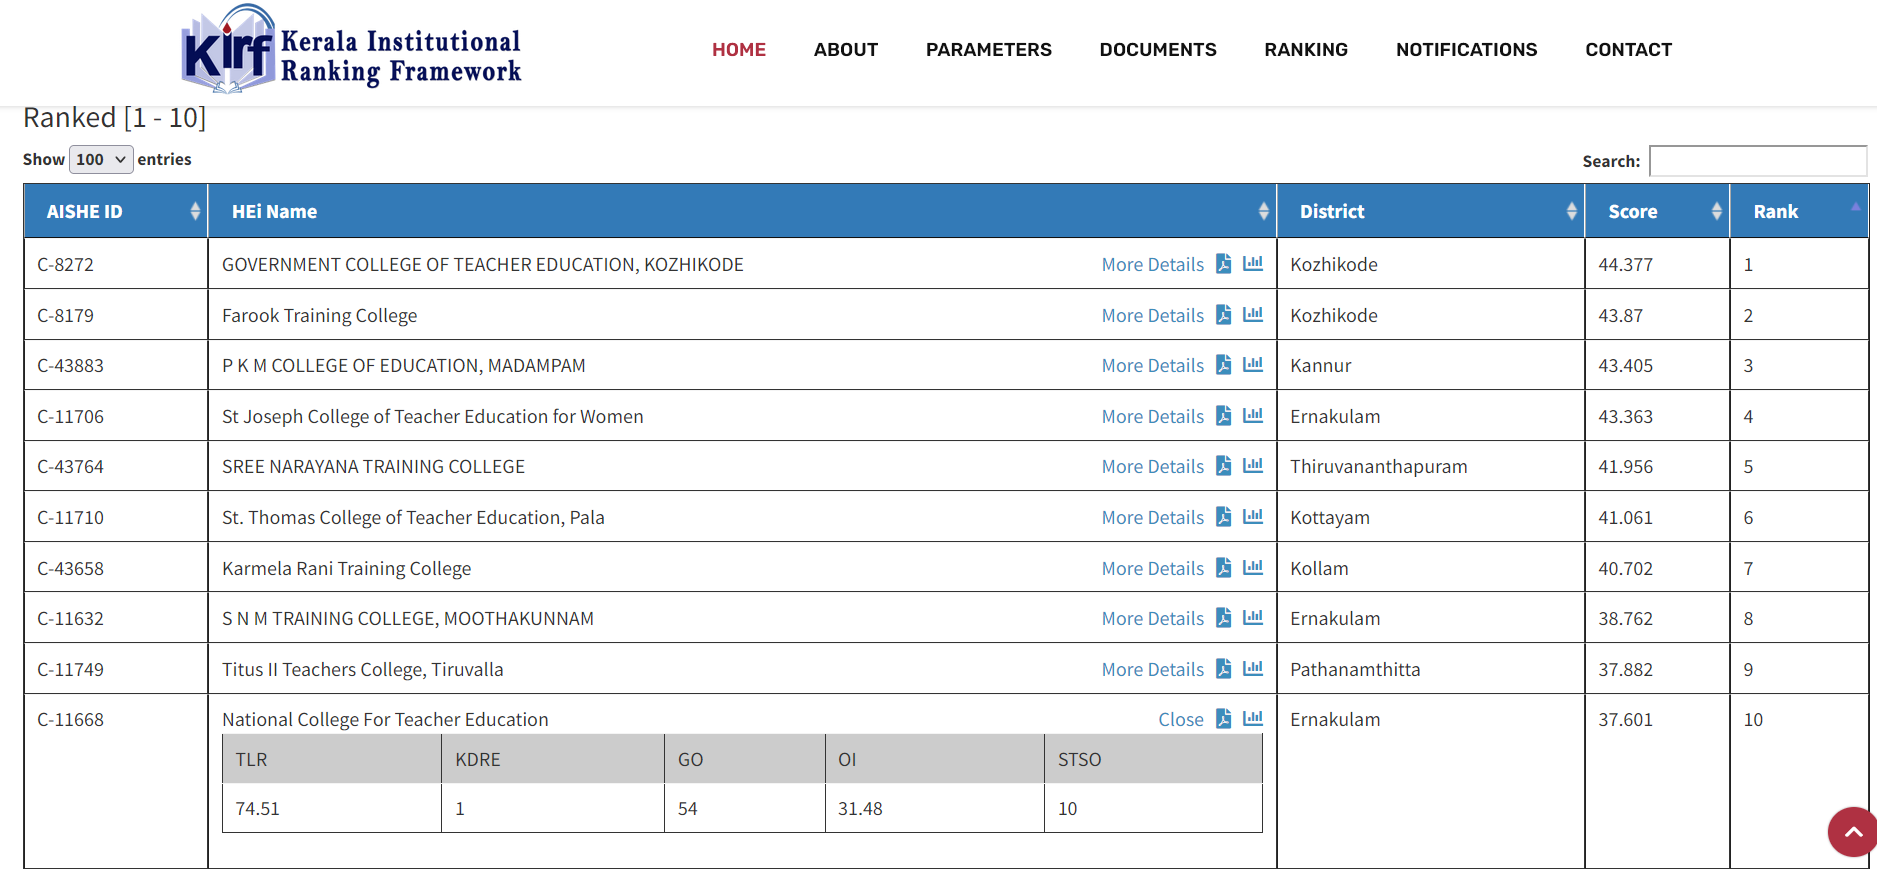The width and height of the screenshot is (1877, 872).
Task: Click More Details for Titus II Teachers College
Action: (x=1153, y=669)
